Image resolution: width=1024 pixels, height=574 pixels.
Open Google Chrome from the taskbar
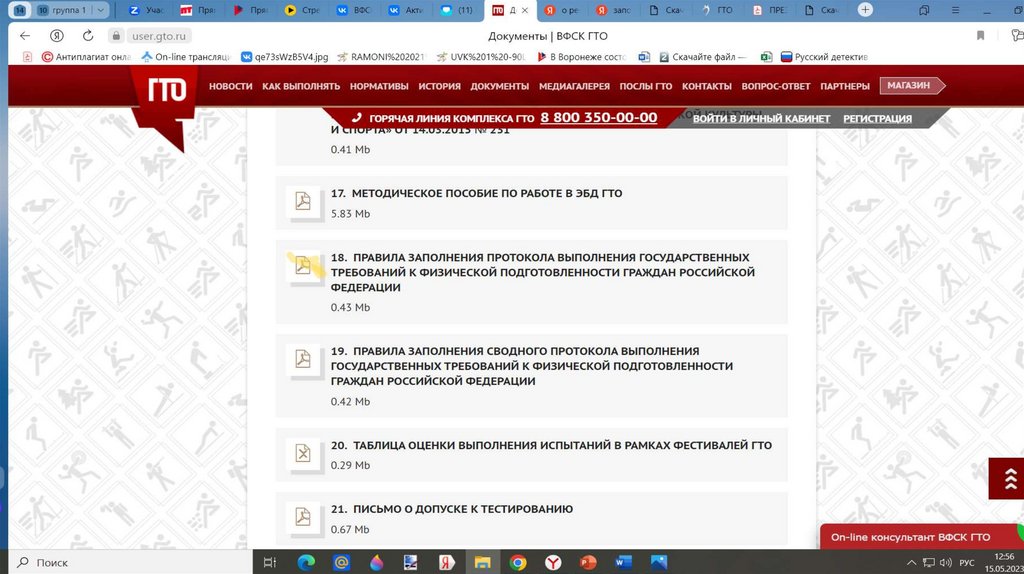tap(518, 563)
